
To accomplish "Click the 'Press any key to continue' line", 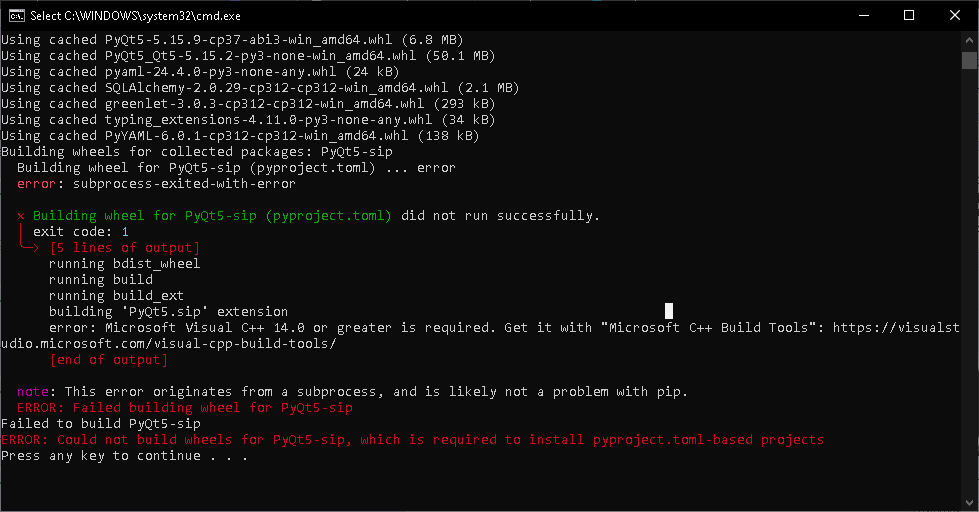I will pyautogui.click(x=122, y=456).
